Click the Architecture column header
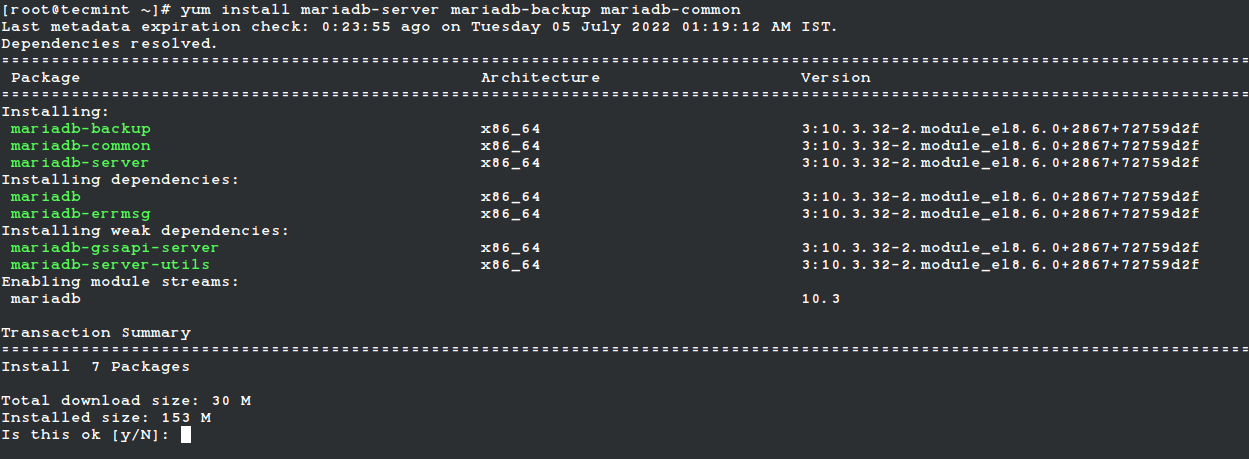The width and height of the screenshot is (1249, 459). point(541,77)
